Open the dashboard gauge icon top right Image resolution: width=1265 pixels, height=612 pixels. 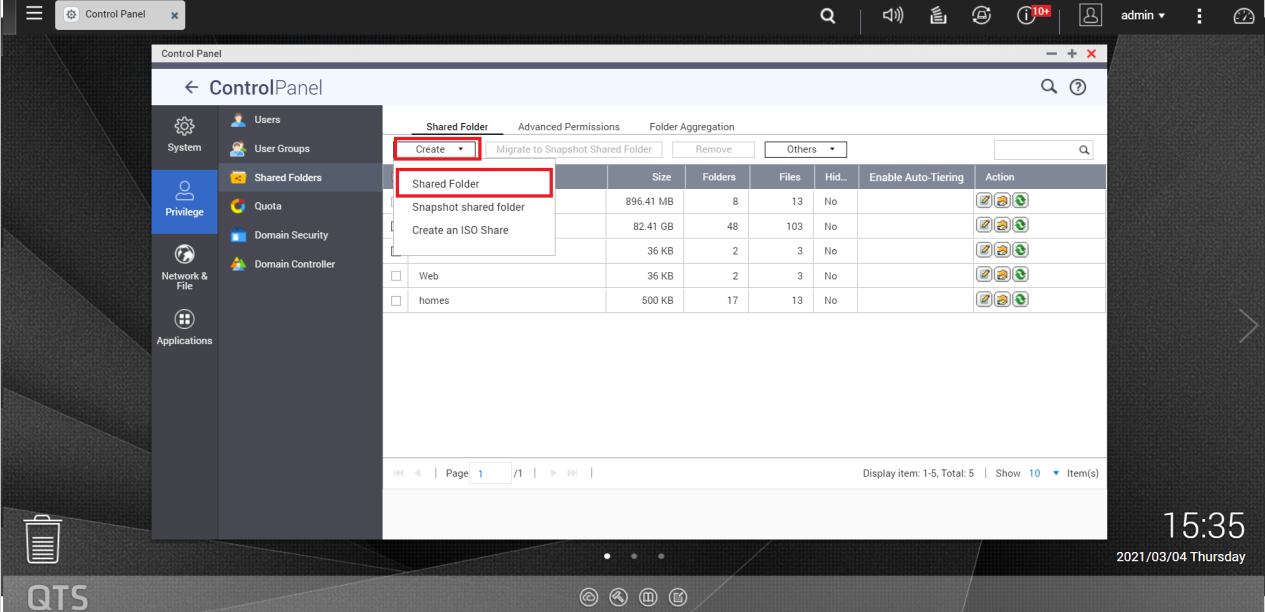click(1242, 15)
